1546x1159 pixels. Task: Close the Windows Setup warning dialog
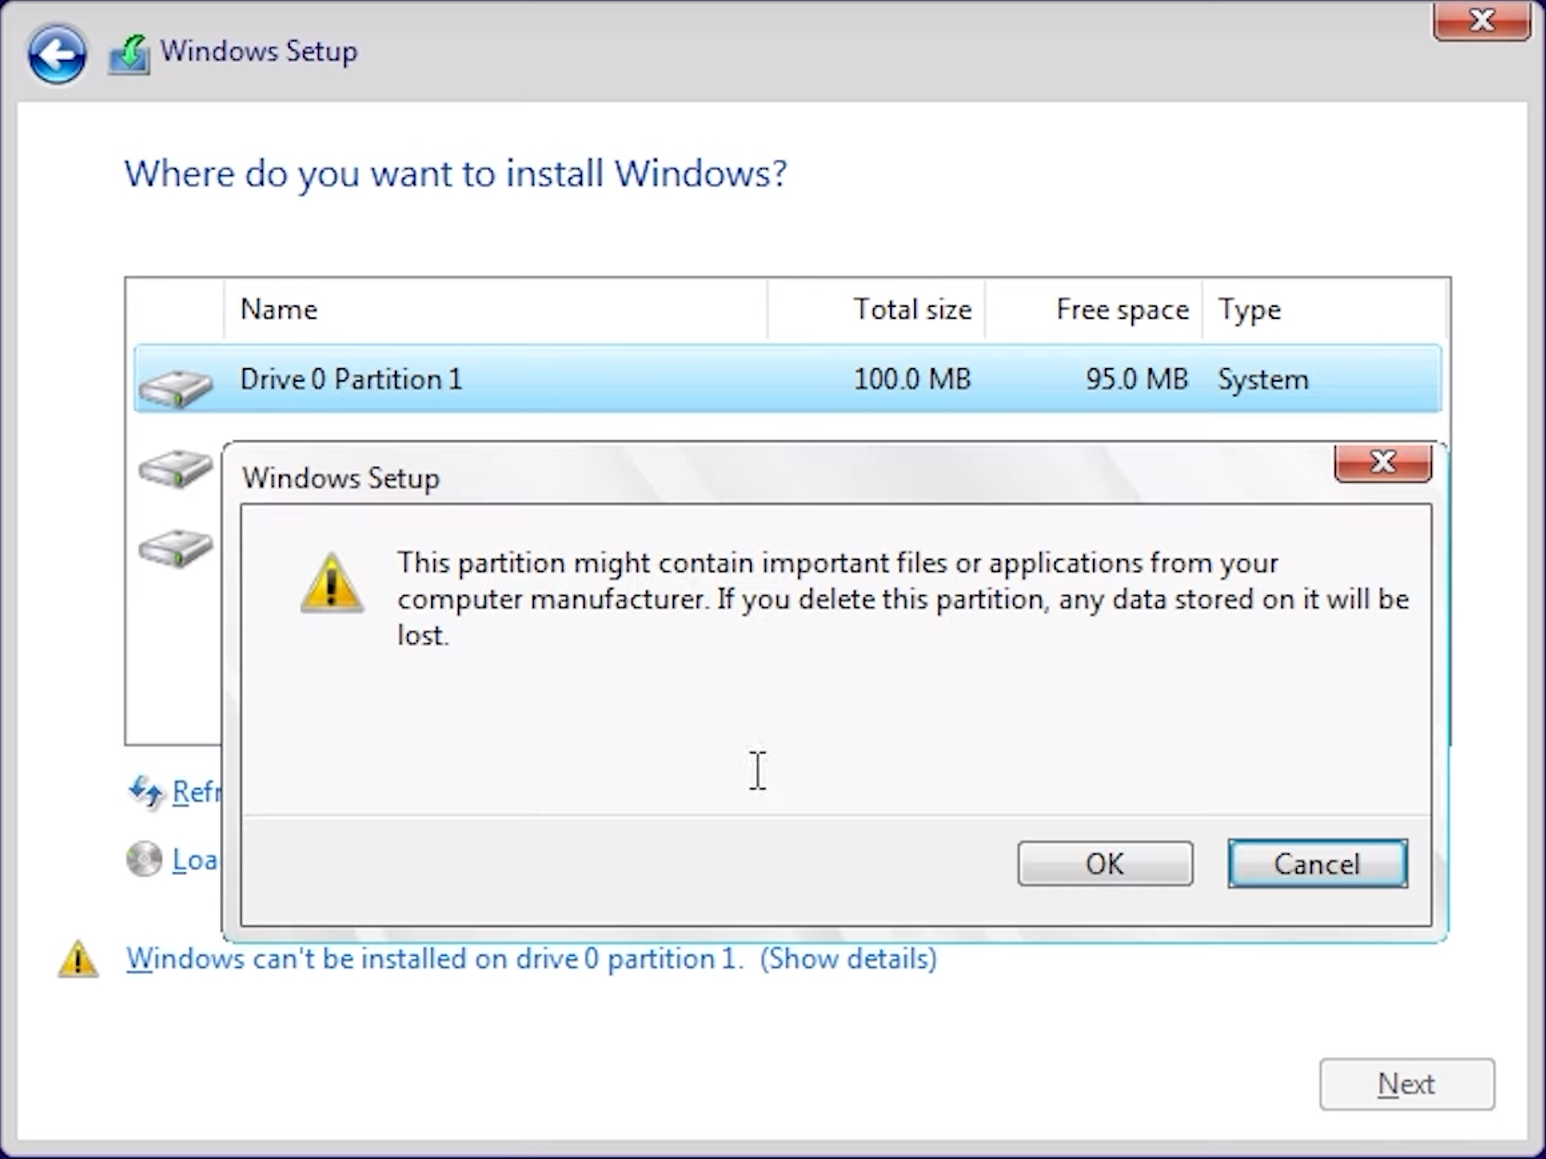pyautogui.click(x=1382, y=462)
